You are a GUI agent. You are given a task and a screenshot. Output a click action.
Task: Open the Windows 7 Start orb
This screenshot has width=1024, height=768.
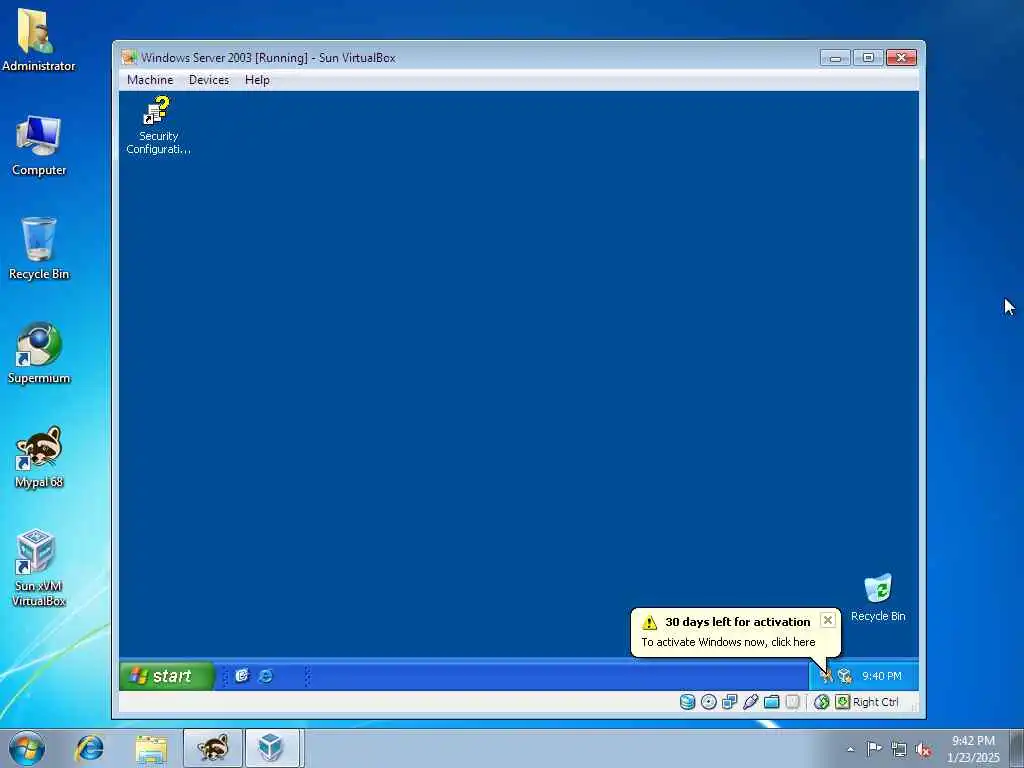click(27, 748)
